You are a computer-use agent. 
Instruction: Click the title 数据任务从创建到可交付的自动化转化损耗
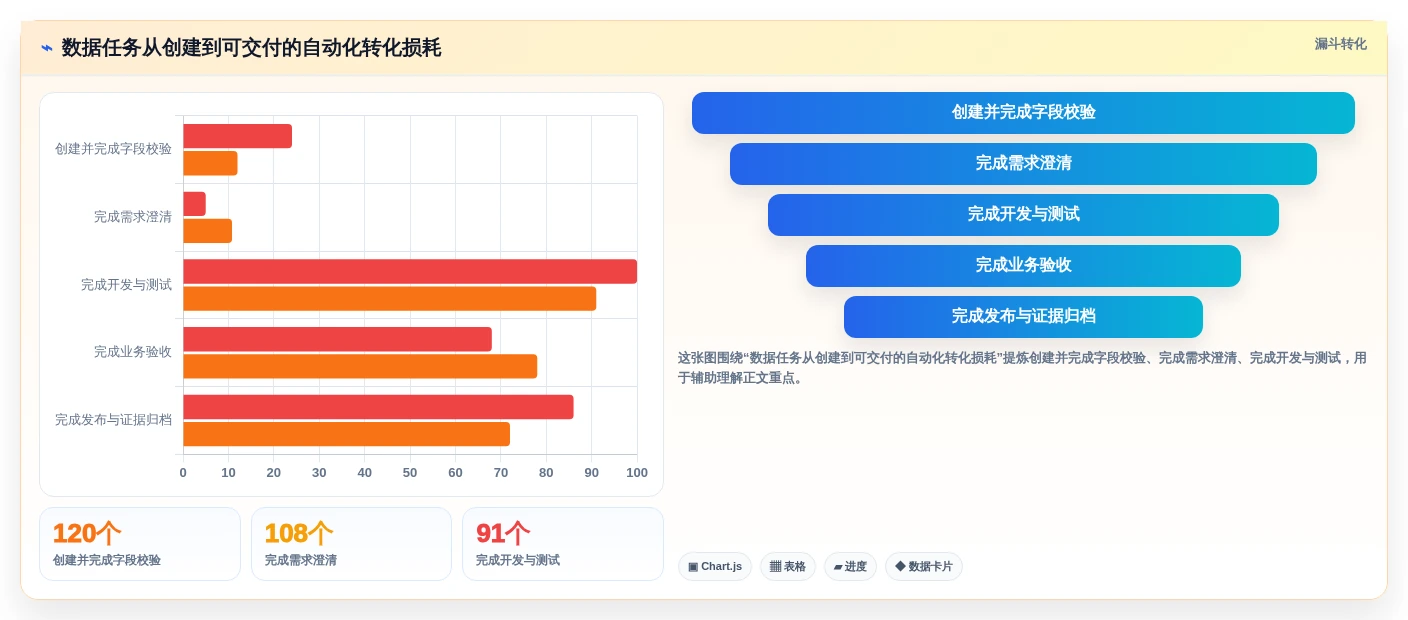[251, 48]
